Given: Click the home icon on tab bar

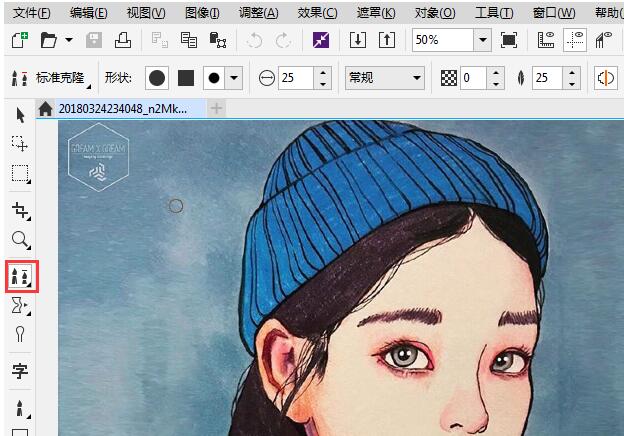Looking at the screenshot, I should pos(45,109).
